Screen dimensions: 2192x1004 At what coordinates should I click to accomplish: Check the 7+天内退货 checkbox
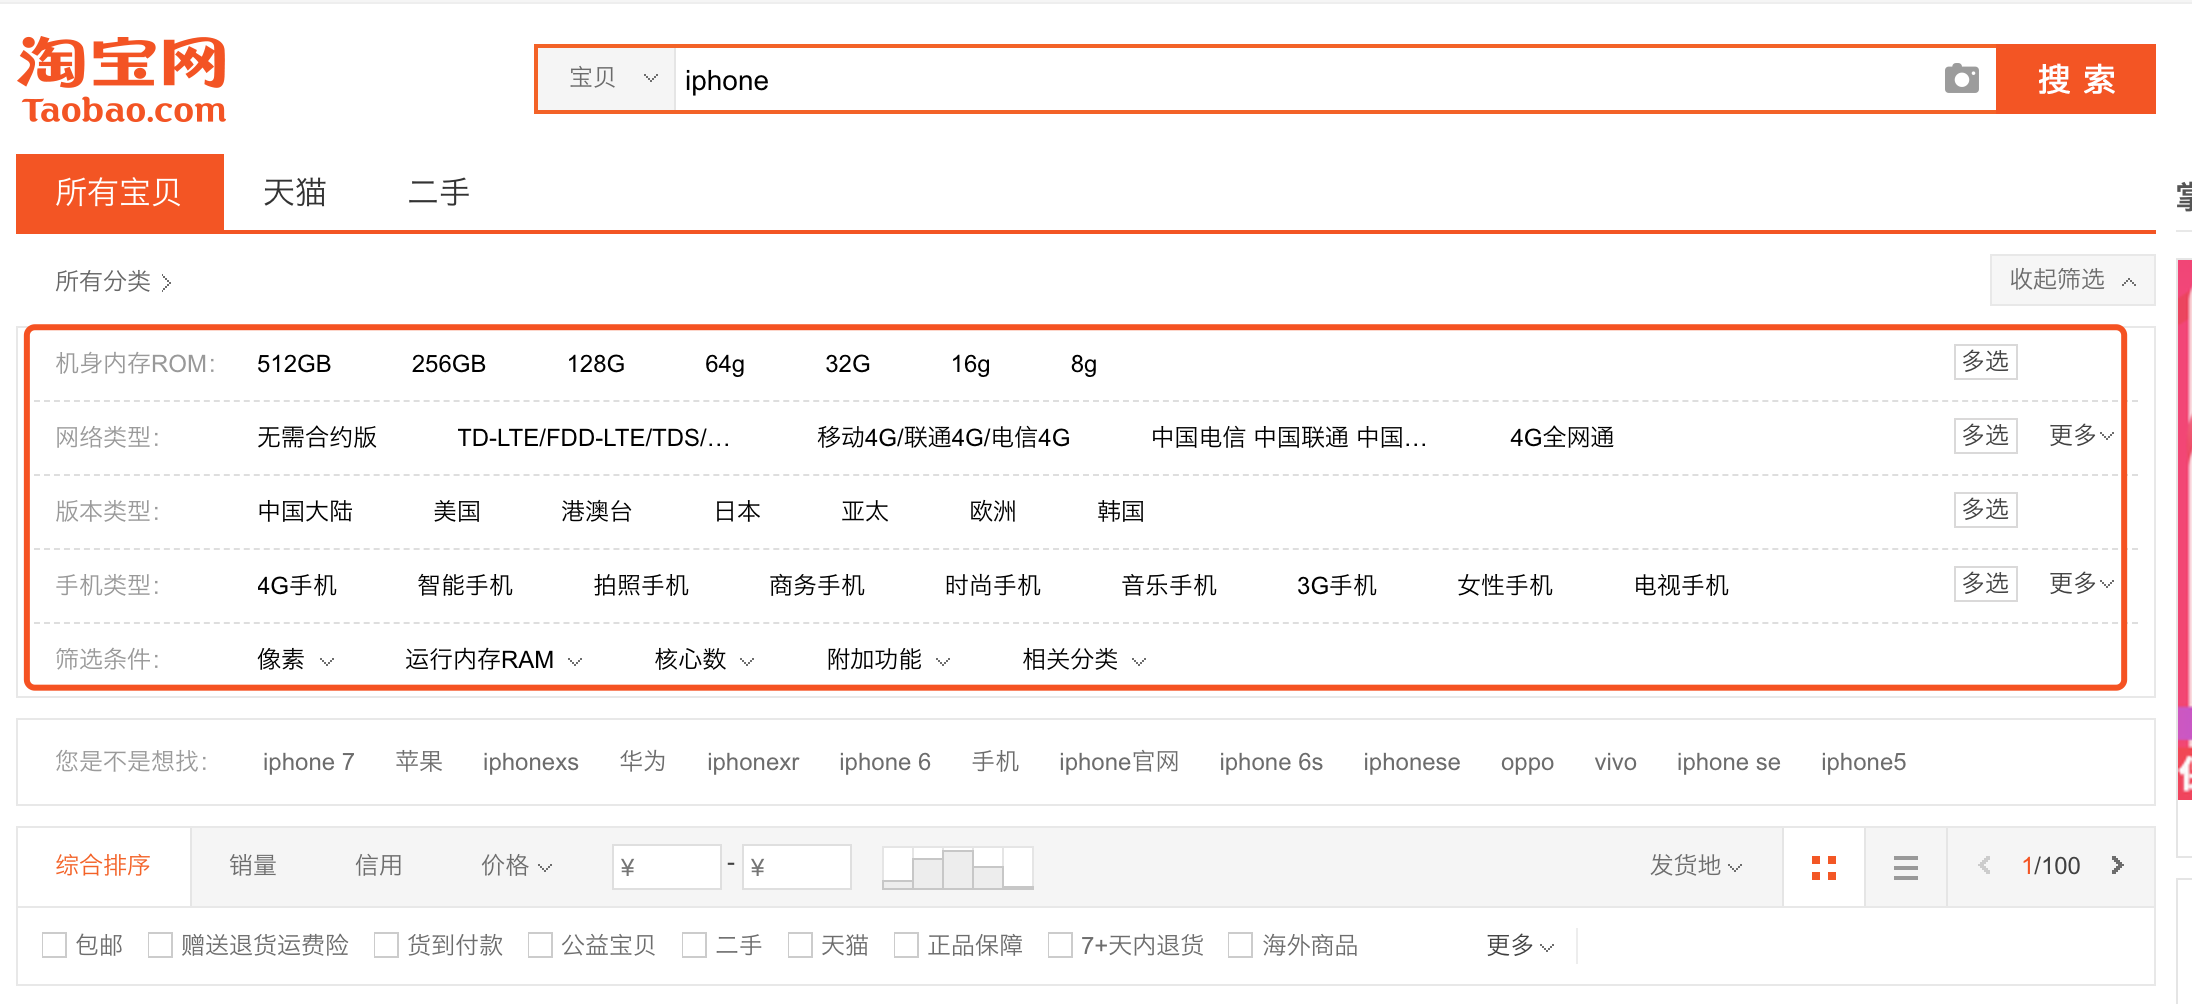(x=1060, y=945)
